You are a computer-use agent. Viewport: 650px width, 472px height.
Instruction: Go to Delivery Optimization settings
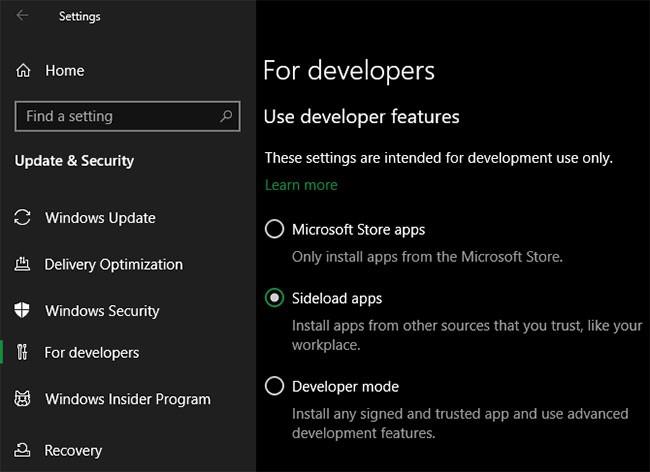(x=113, y=265)
